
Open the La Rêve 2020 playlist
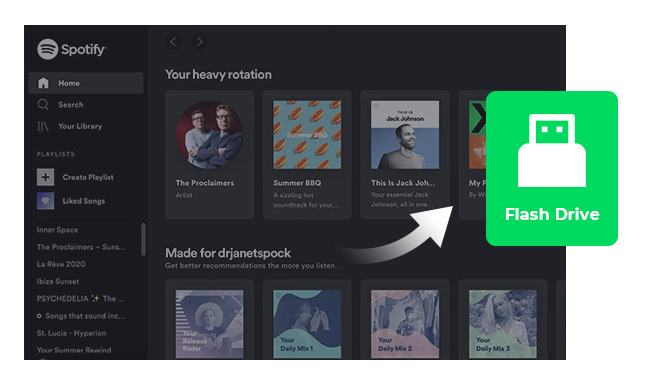(x=61, y=264)
